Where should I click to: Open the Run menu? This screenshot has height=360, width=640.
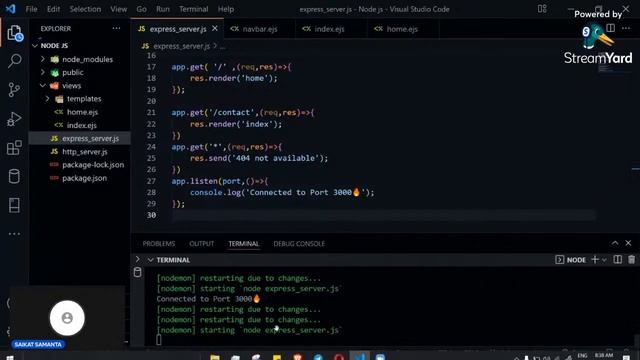click(163, 9)
